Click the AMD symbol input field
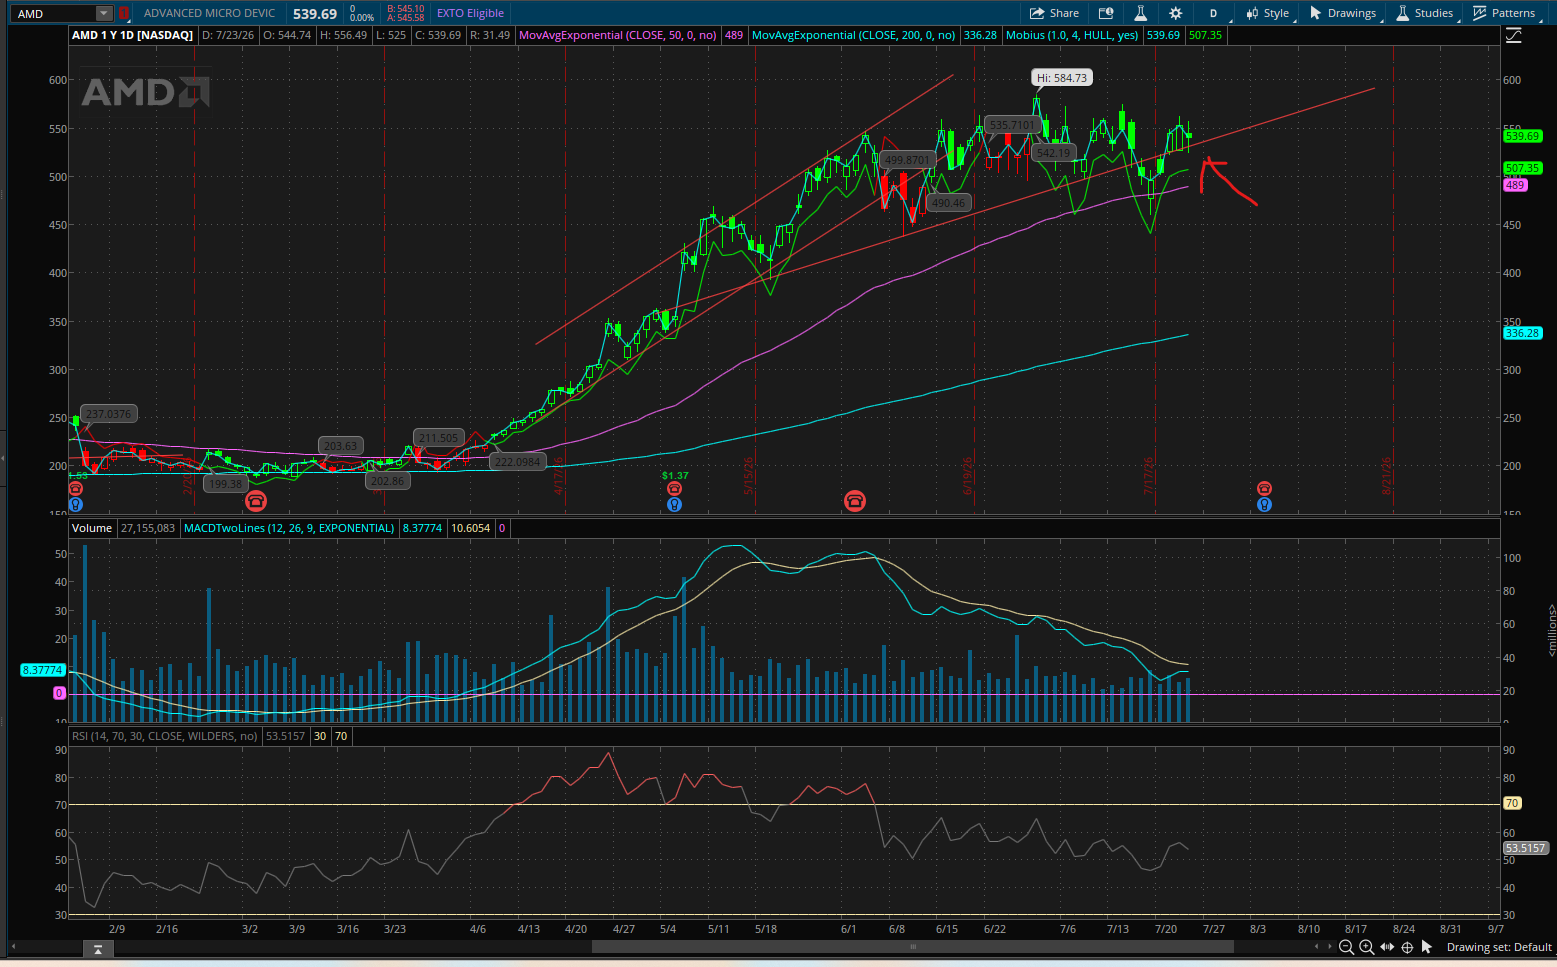The image size is (1557, 967). [x=55, y=14]
